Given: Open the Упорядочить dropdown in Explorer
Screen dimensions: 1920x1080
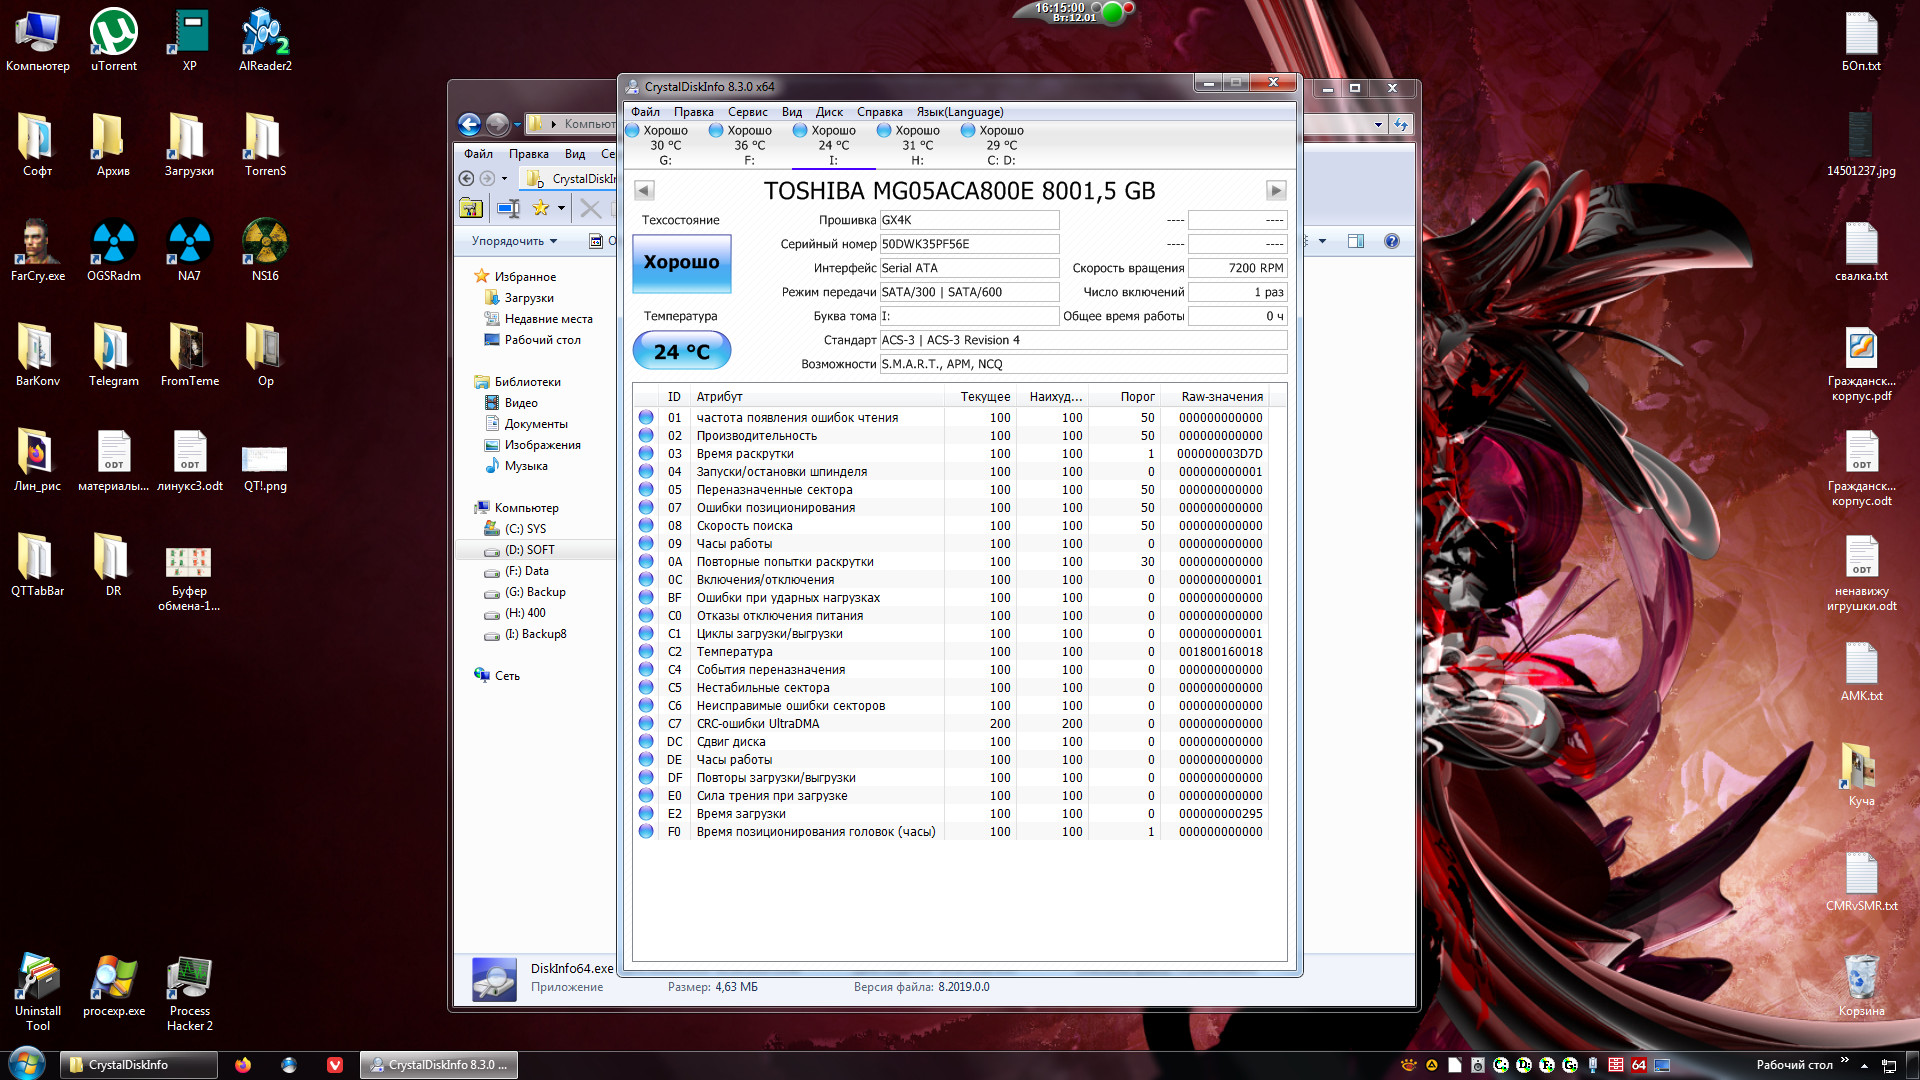Looking at the screenshot, I should click(x=514, y=241).
